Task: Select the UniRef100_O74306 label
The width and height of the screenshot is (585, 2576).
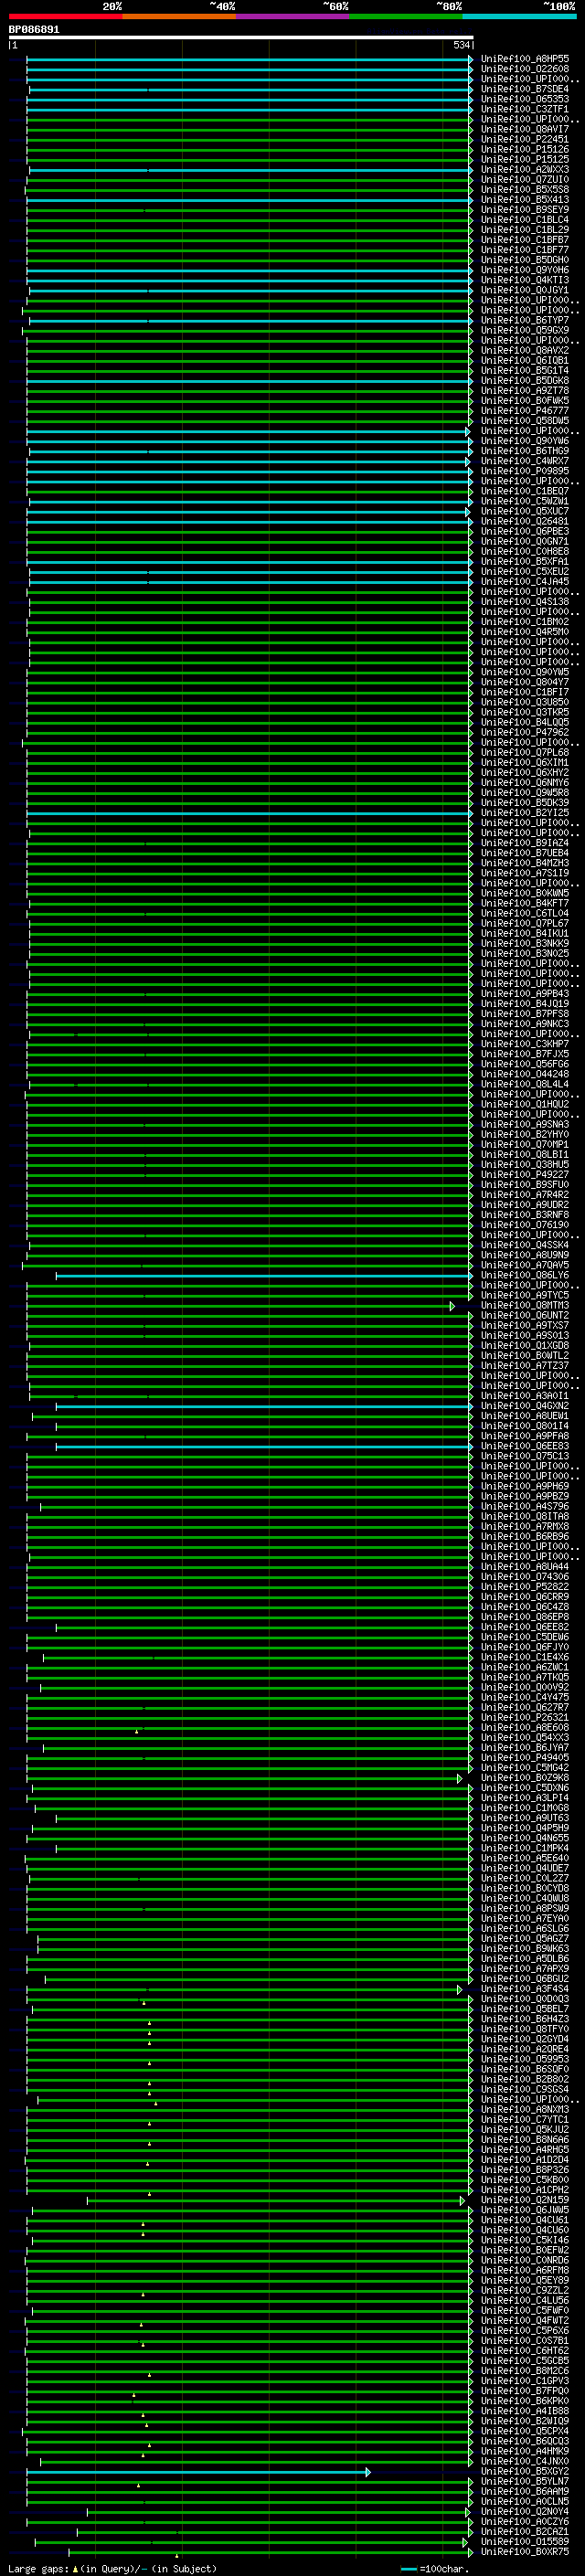Action: tap(525, 1577)
